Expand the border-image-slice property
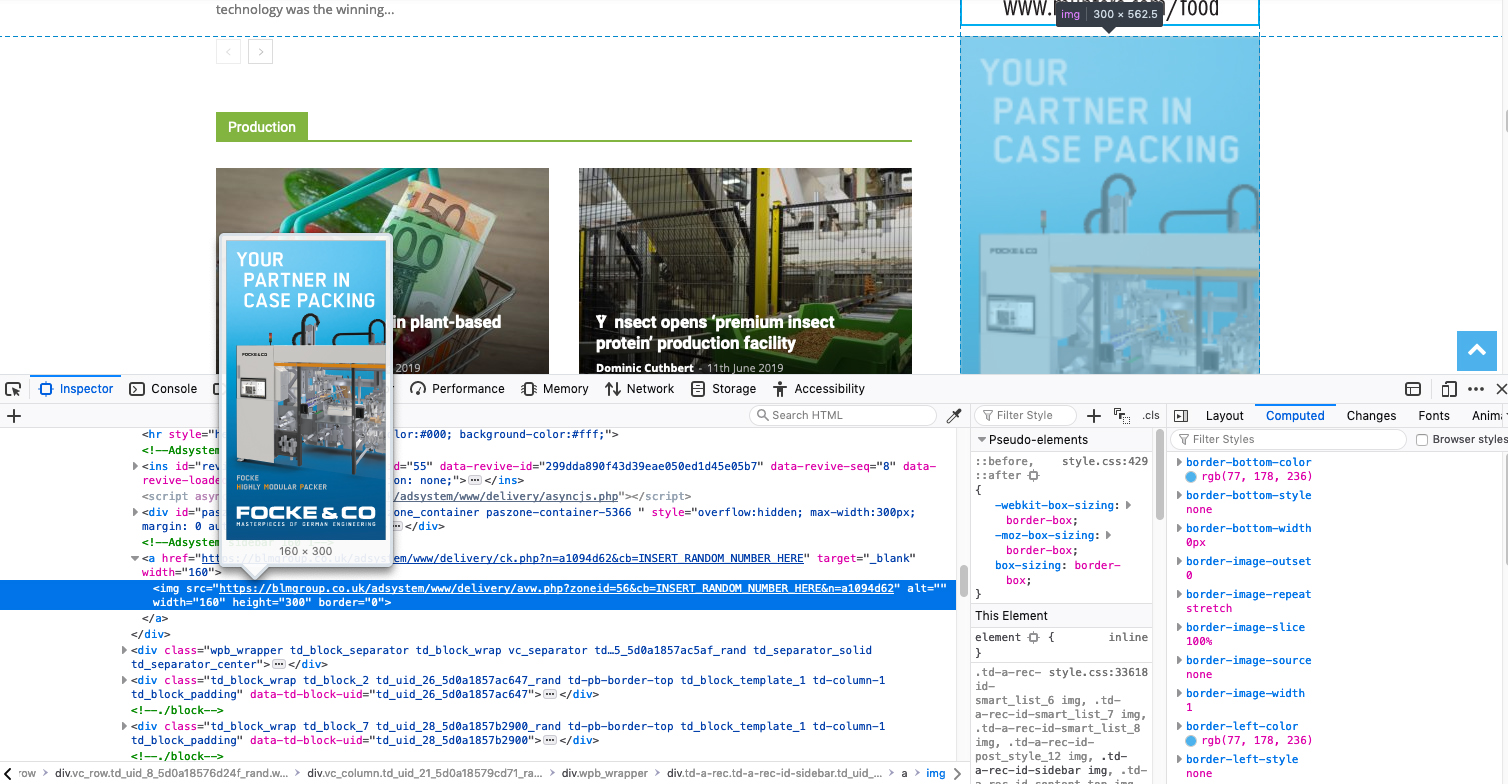 tap(1179, 627)
